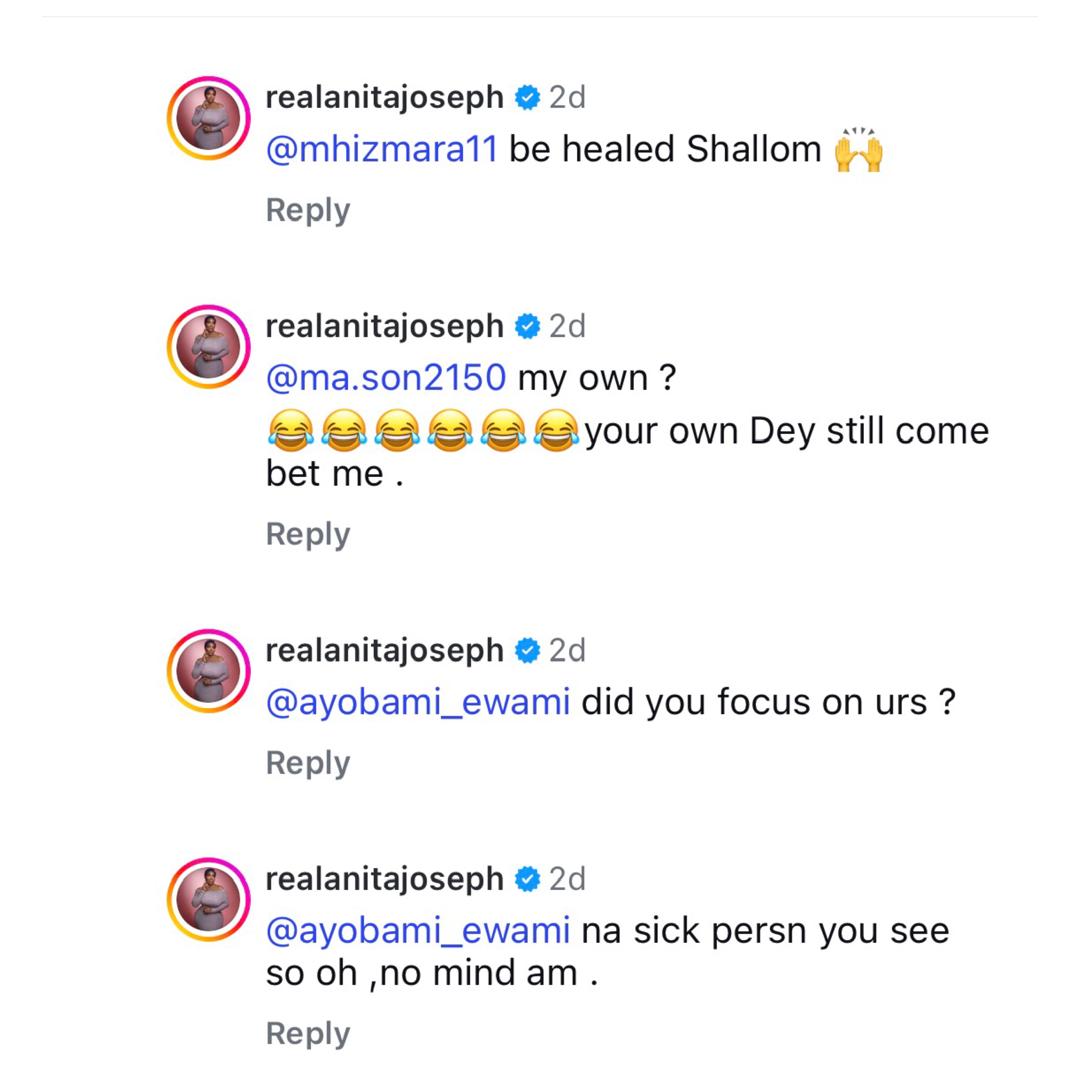Open the @mhizmara11 mention
The width and height of the screenshot is (1080, 1080).
point(381,149)
